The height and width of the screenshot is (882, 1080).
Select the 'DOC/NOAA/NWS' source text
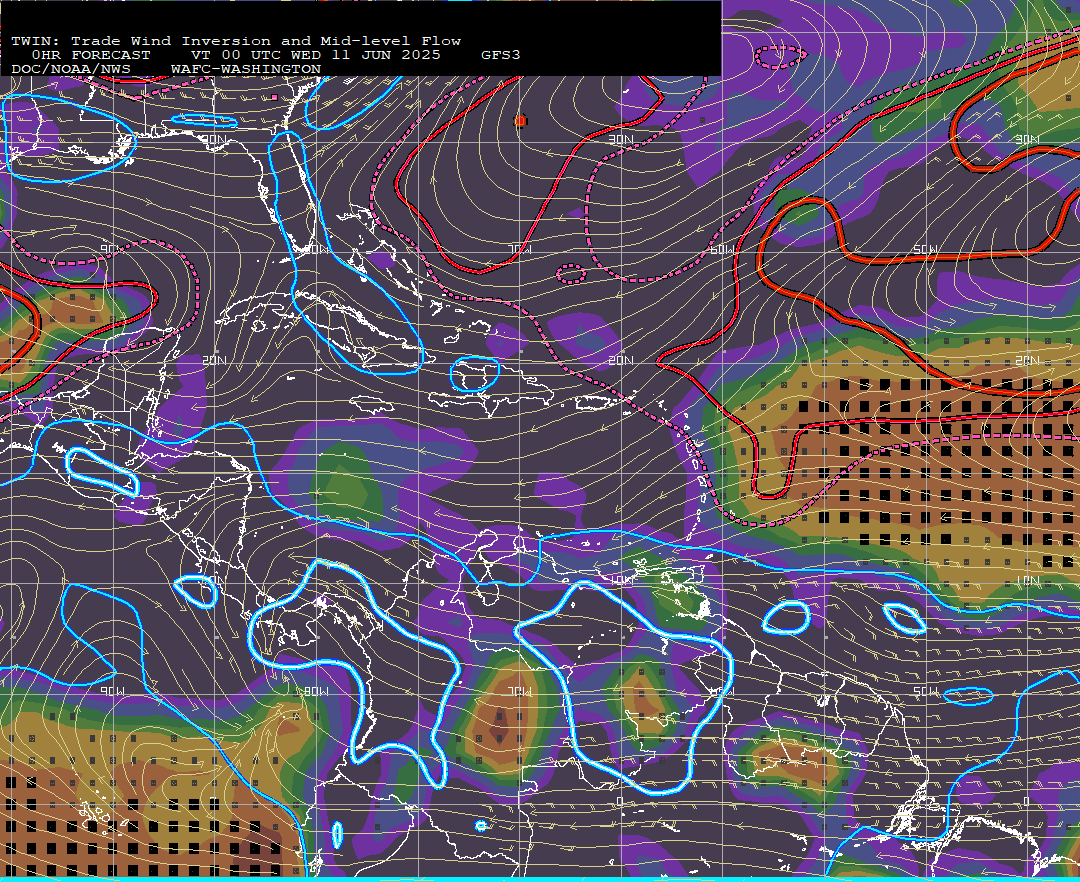click(71, 70)
